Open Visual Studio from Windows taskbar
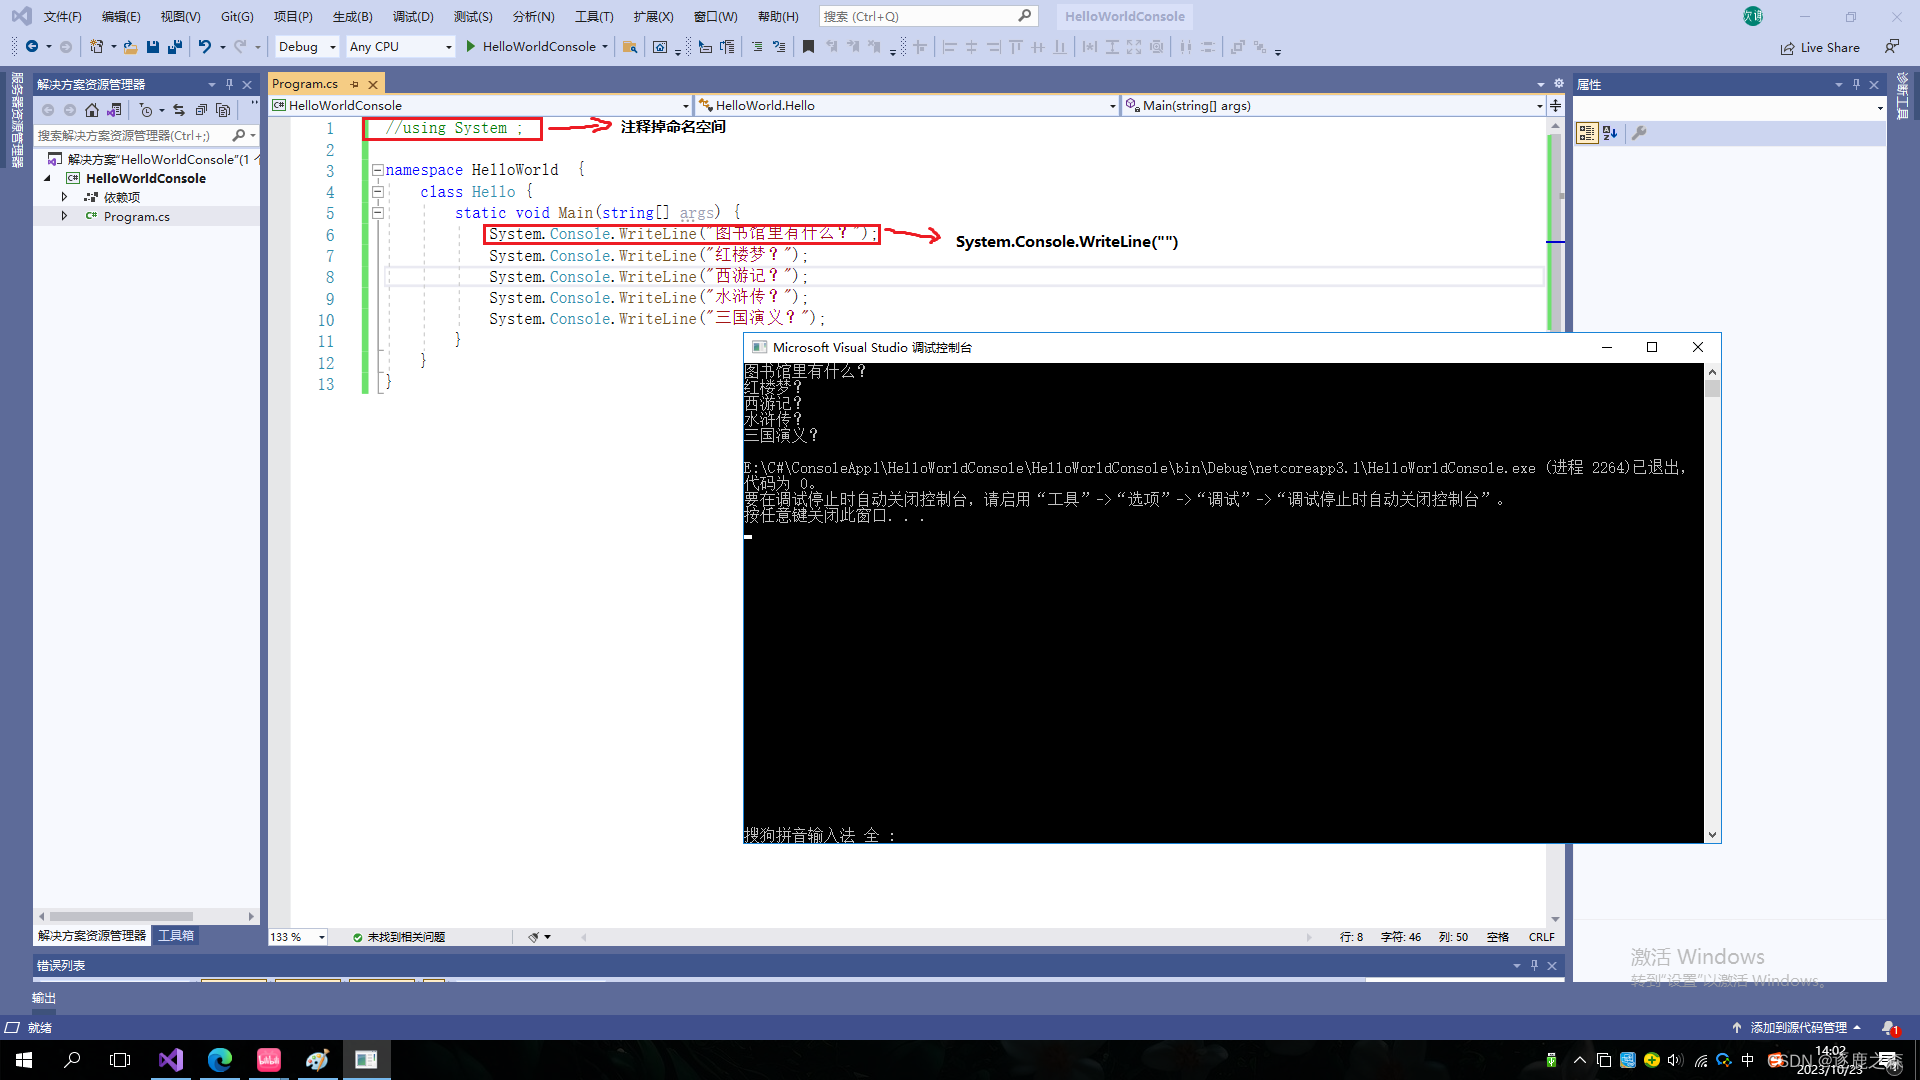Viewport: 1920px width, 1080px height. [171, 1059]
